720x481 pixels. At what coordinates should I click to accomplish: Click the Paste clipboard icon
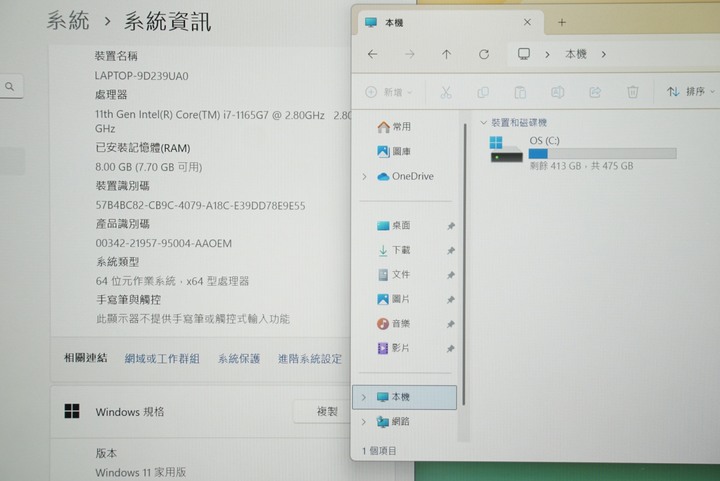point(520,92)
